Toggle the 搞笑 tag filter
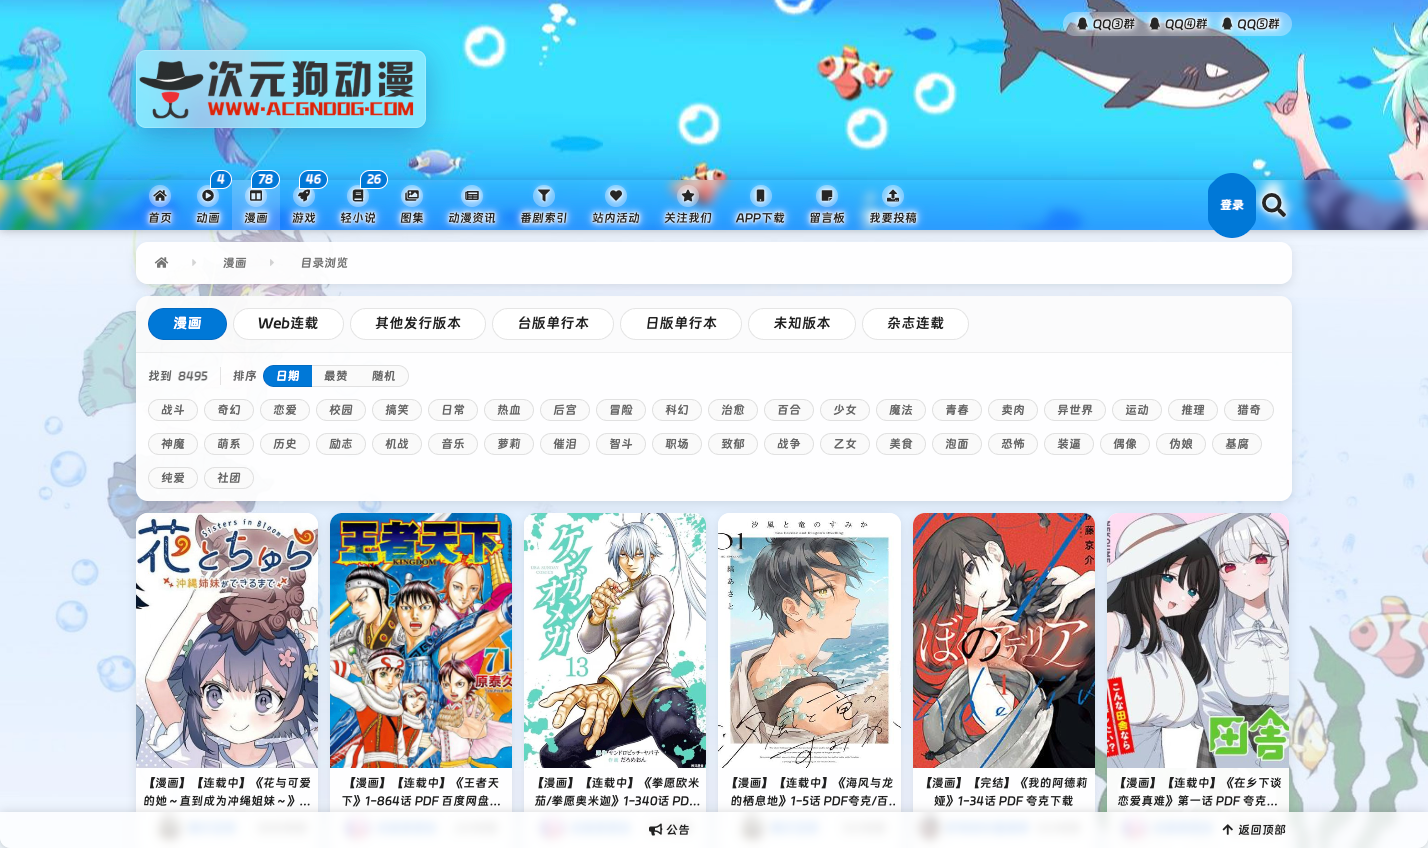 (397, 410)
